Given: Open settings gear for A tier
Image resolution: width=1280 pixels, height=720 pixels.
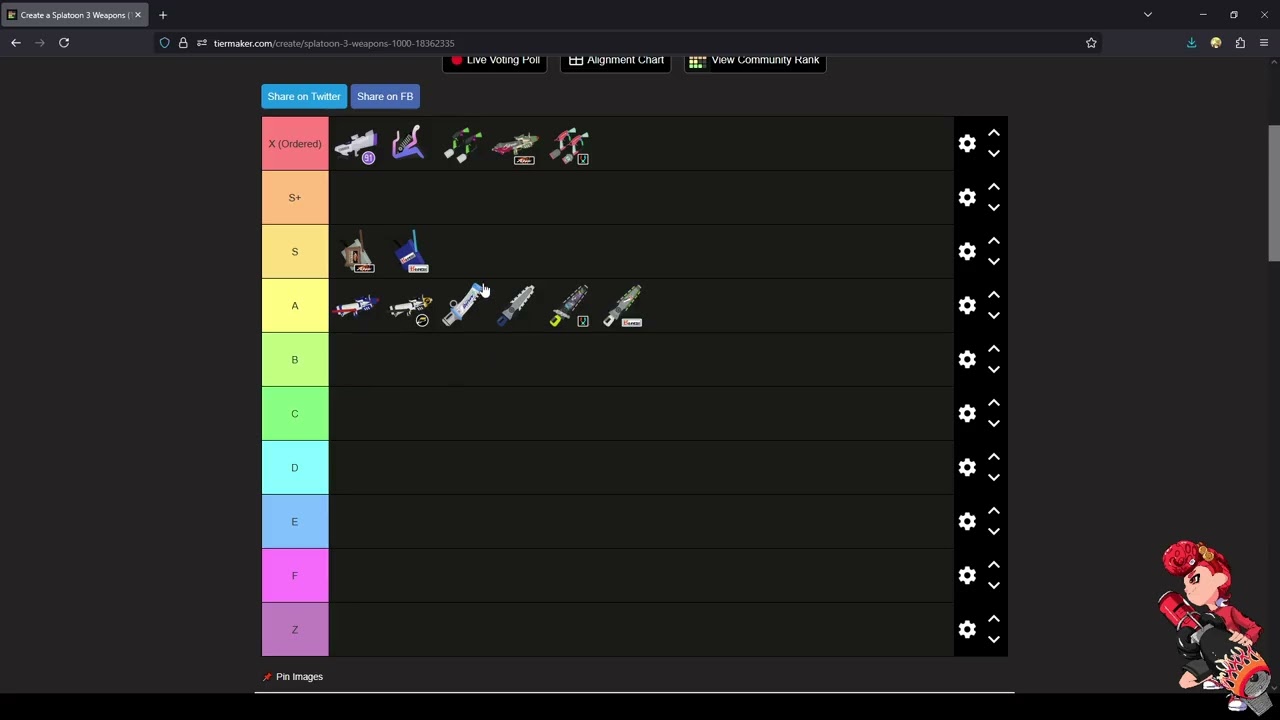Looking at the screenshot, I should coord(967,306).
